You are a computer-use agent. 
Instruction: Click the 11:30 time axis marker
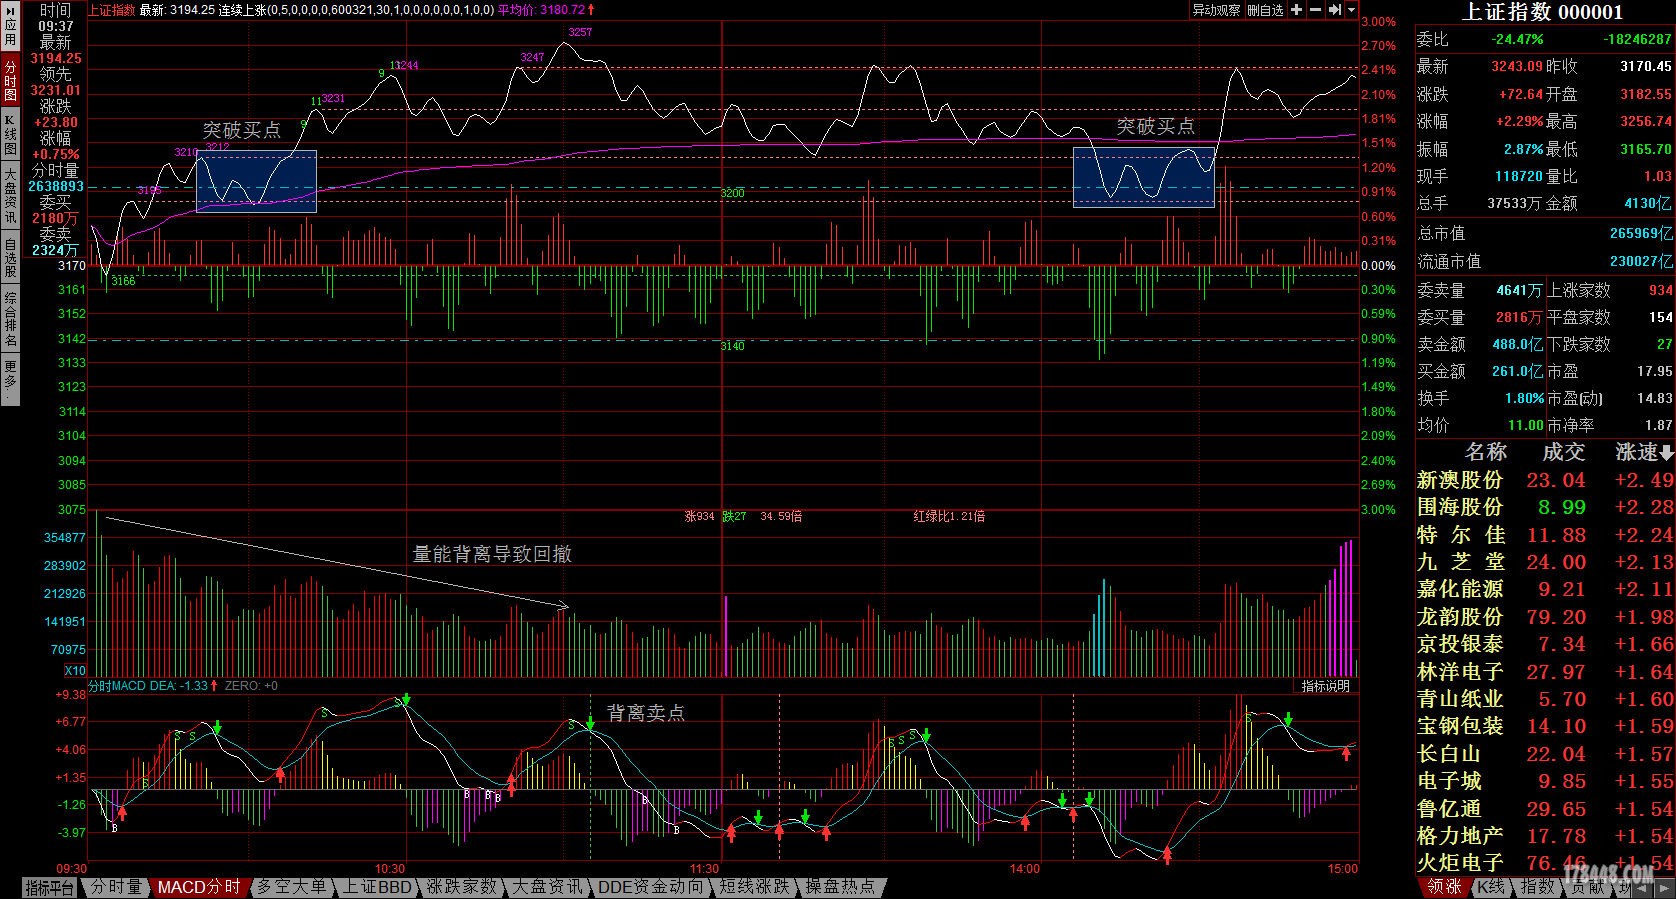click(x=704, y=868)
